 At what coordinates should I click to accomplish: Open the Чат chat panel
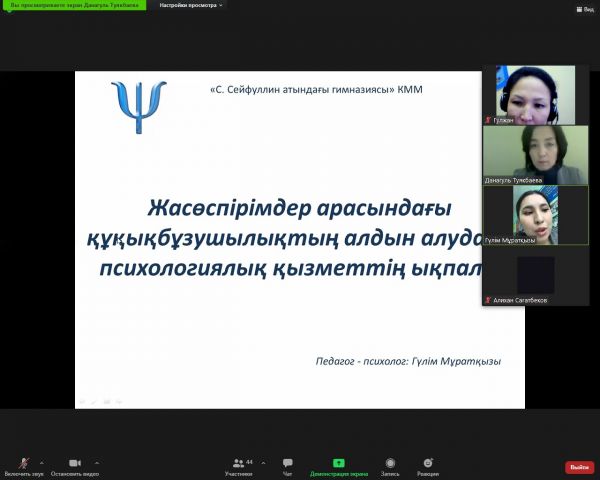pos(288,463)
